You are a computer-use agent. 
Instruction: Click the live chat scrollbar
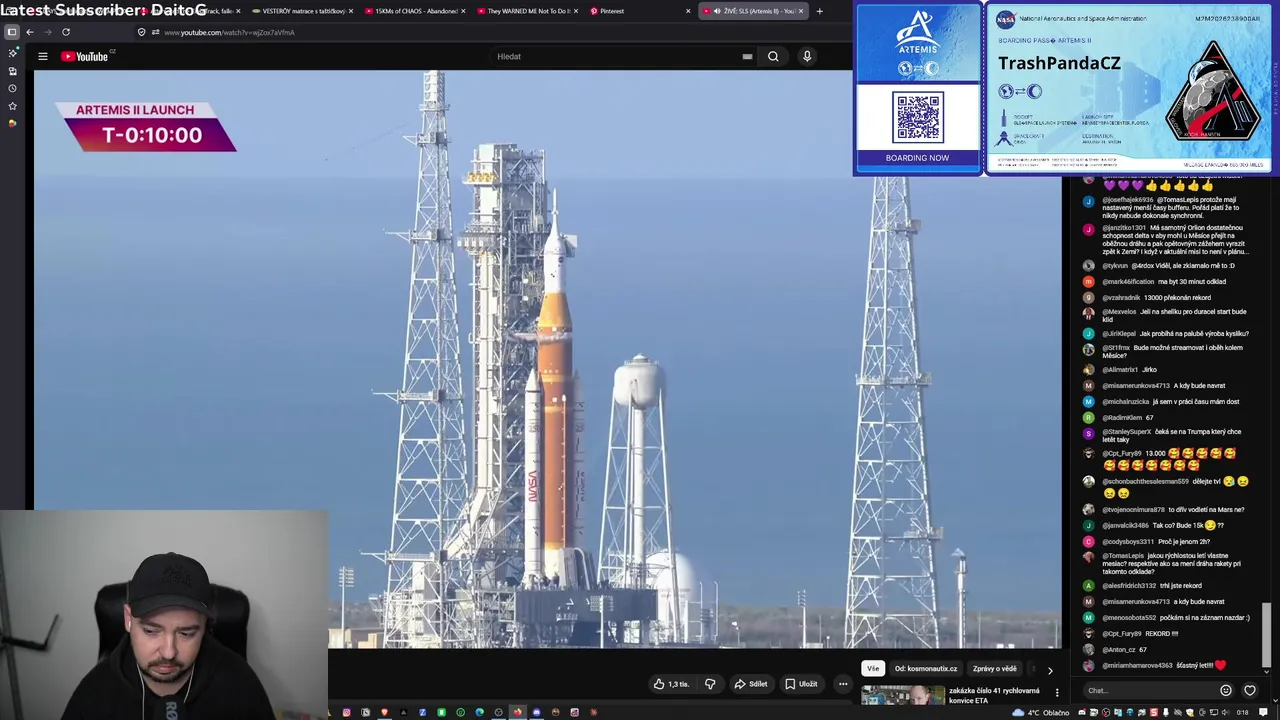pyautogui.click(x=1266, y=633)
